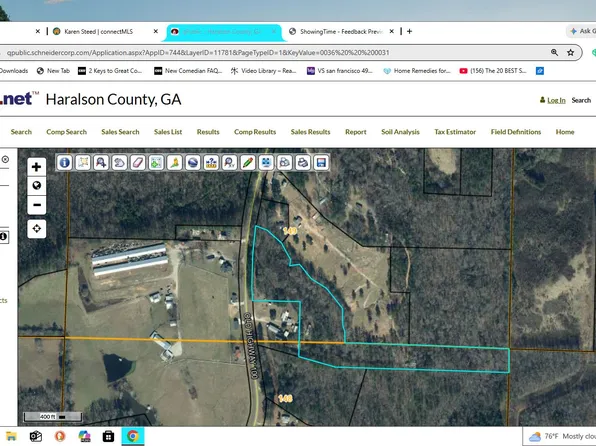The height and width of the screenshot is (446, 596).
Task: Open the XY coordinate search tool
Action: pyautogui.click(x=229, y=163)
